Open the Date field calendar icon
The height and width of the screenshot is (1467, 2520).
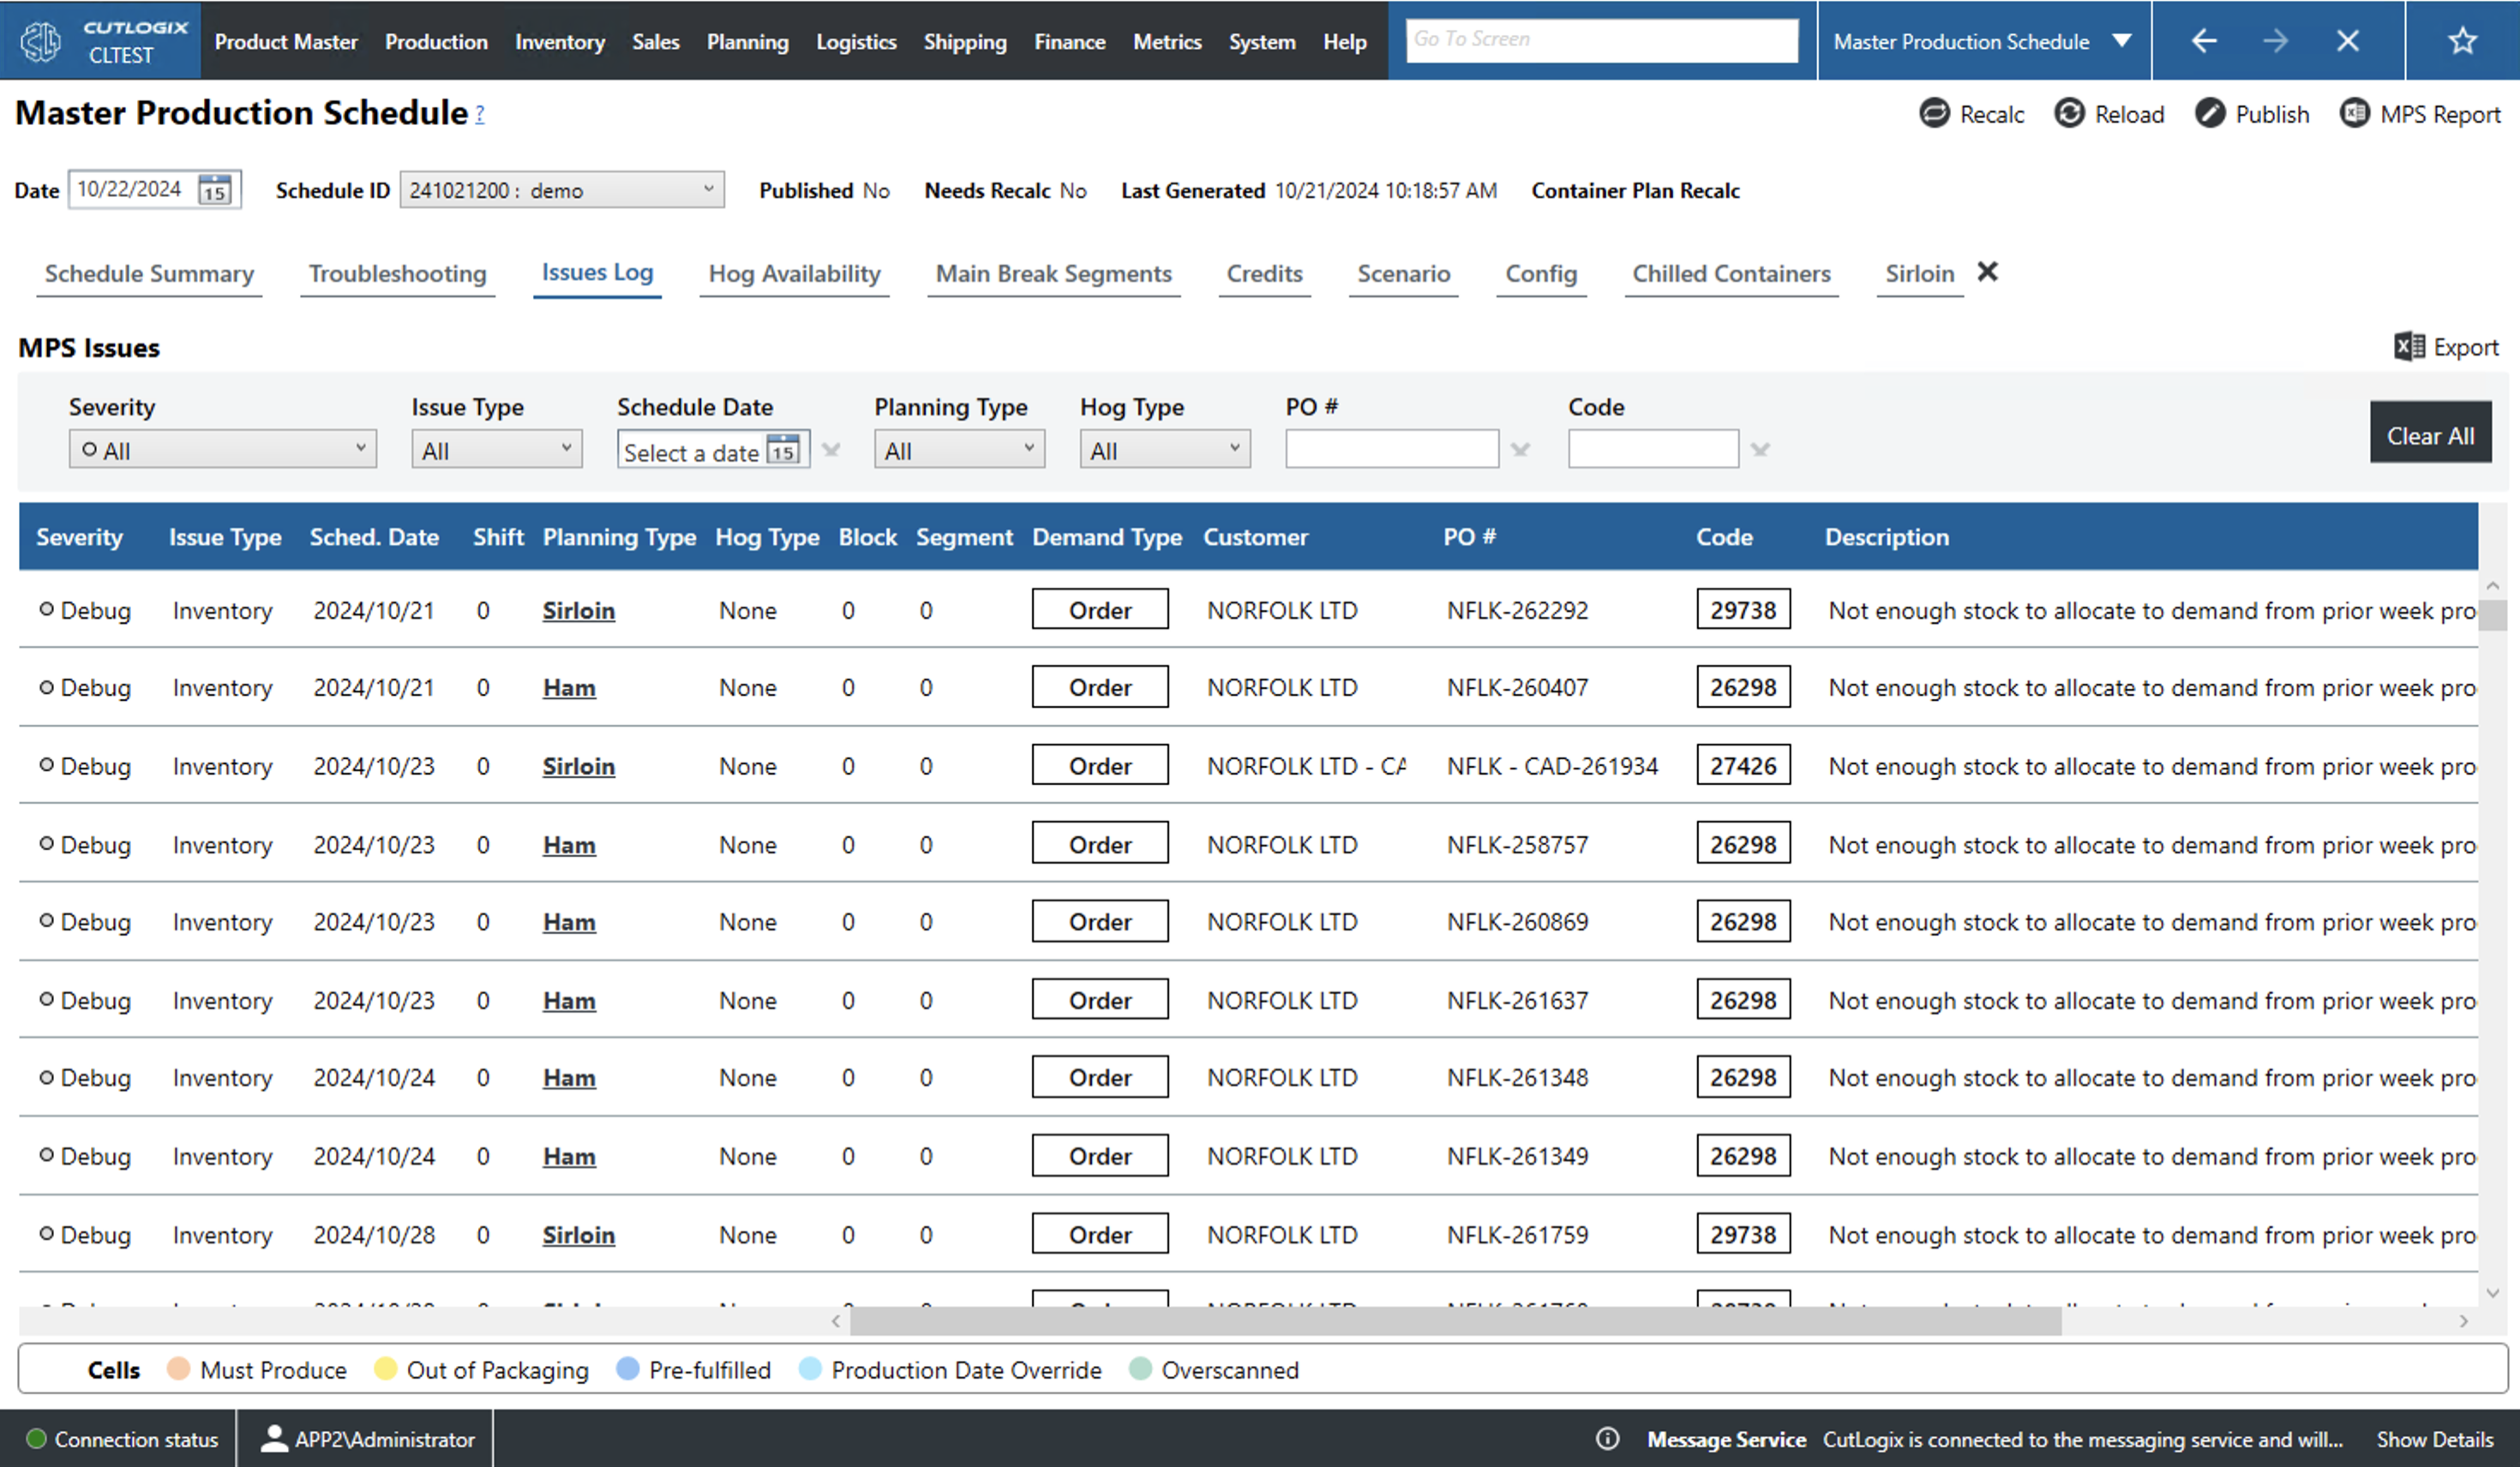click(216, 189)
